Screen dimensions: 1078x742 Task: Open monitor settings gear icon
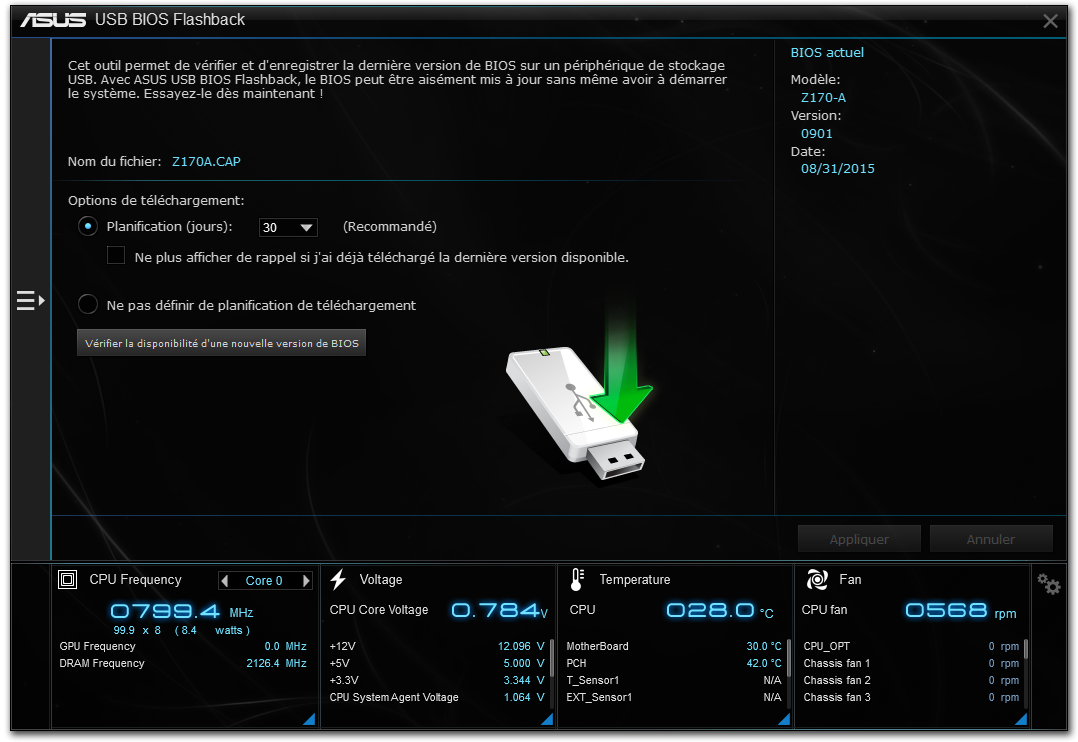coord(1048,584)
